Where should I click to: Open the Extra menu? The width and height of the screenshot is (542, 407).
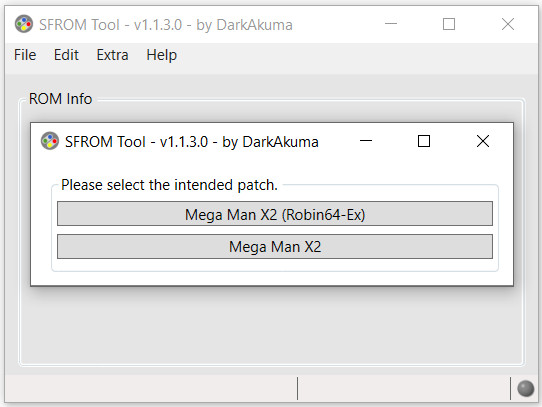pyautogui.click(x=112, y=55)
